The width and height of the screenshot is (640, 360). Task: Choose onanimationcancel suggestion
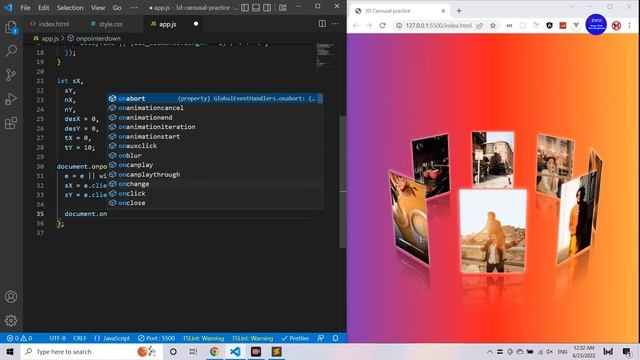pyautogui.click(x=215, y=108)
